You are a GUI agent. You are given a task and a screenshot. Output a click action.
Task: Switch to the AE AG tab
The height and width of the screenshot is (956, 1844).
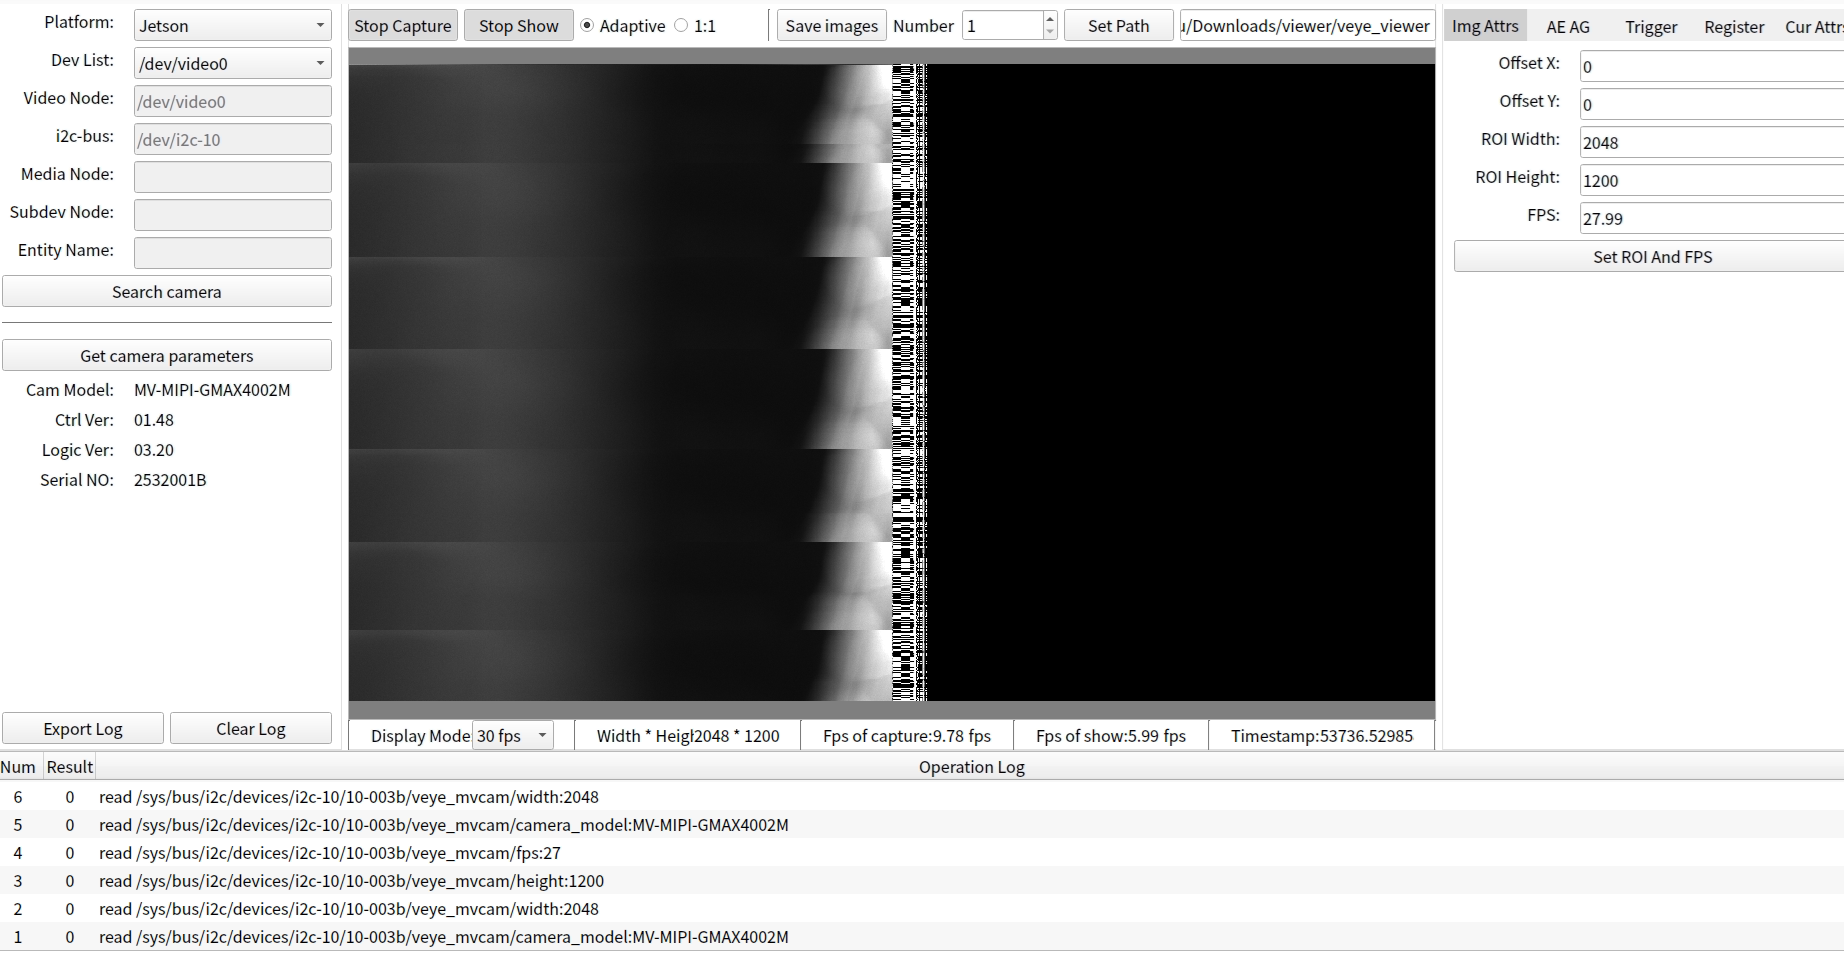coord(1567,27)
